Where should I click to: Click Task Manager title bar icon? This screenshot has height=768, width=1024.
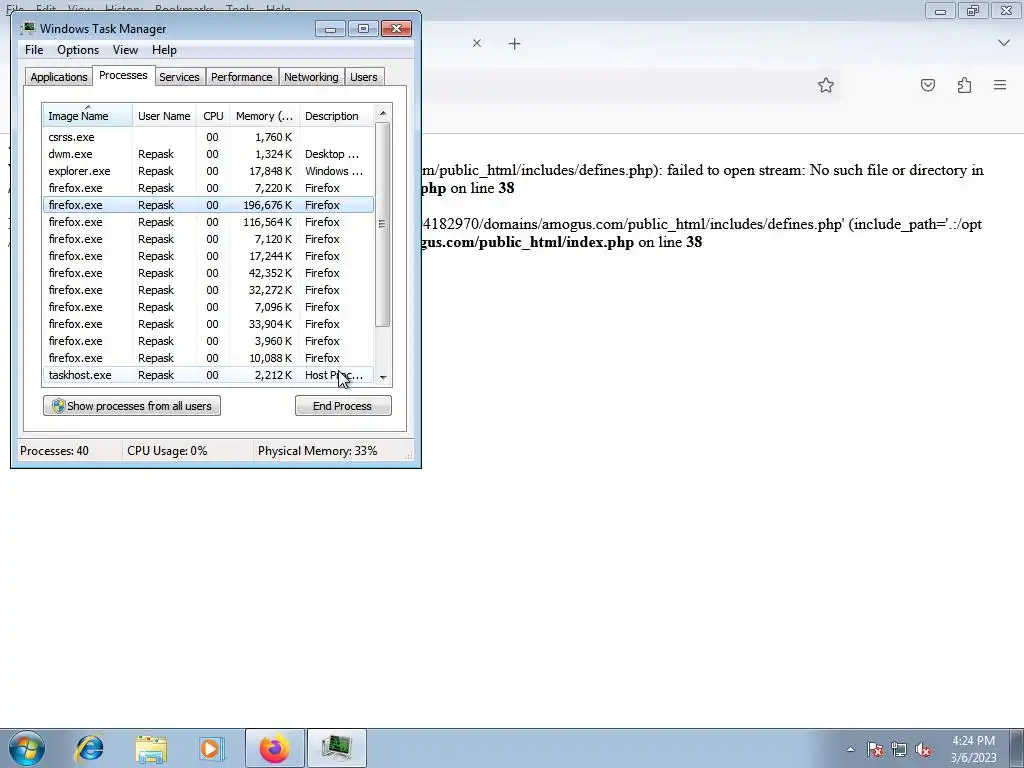point(28,29)
